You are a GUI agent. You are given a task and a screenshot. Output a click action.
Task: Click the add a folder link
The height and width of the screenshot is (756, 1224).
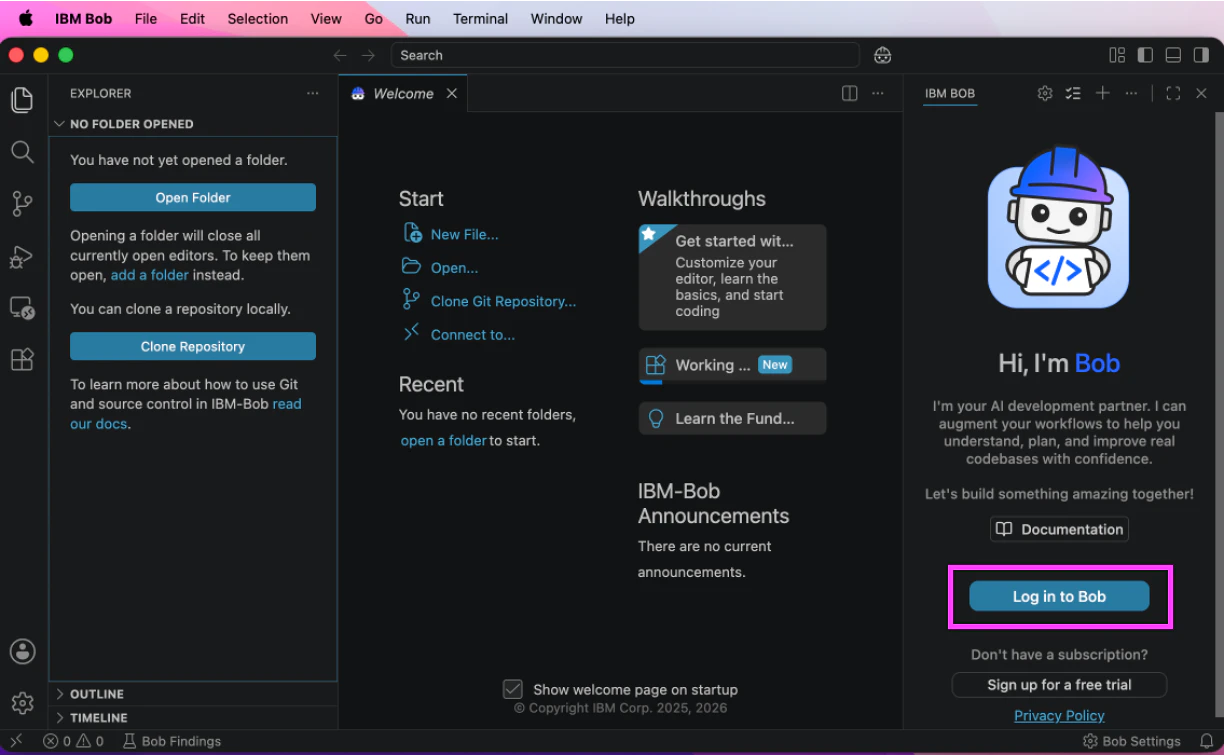tap(149, 275)
